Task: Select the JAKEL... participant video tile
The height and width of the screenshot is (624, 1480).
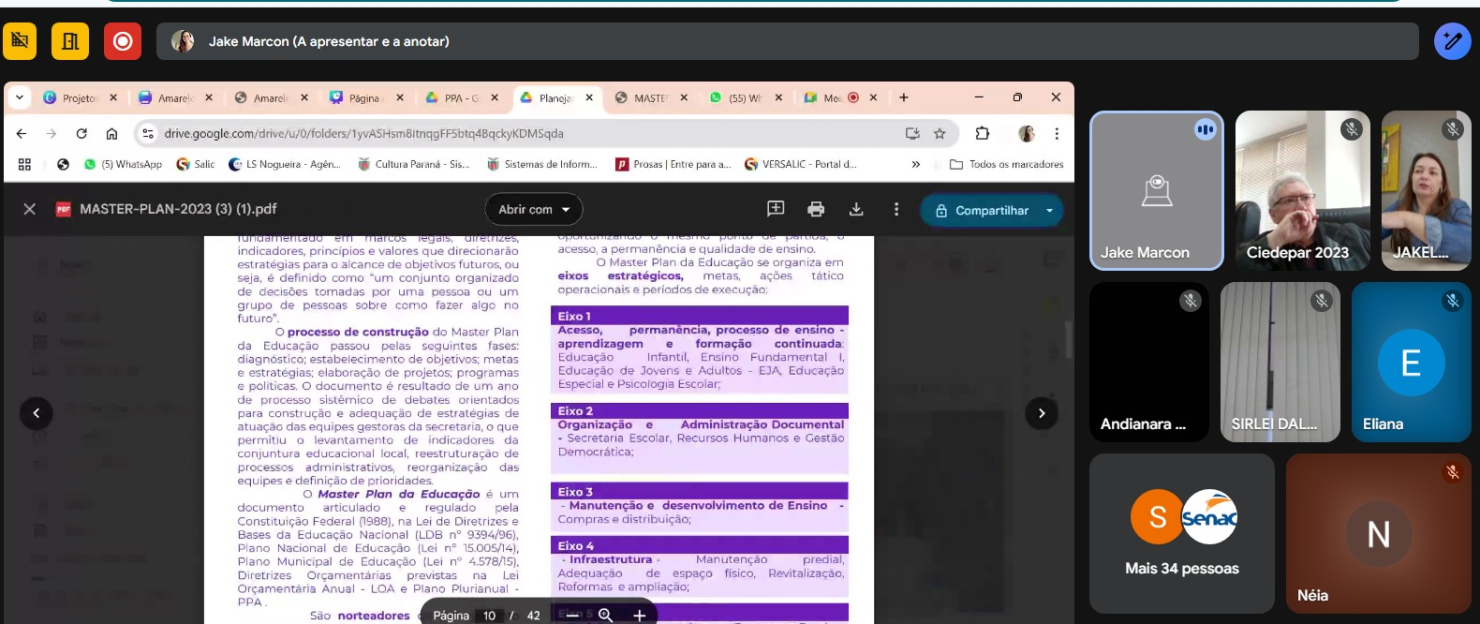Action: (1426, 190)
